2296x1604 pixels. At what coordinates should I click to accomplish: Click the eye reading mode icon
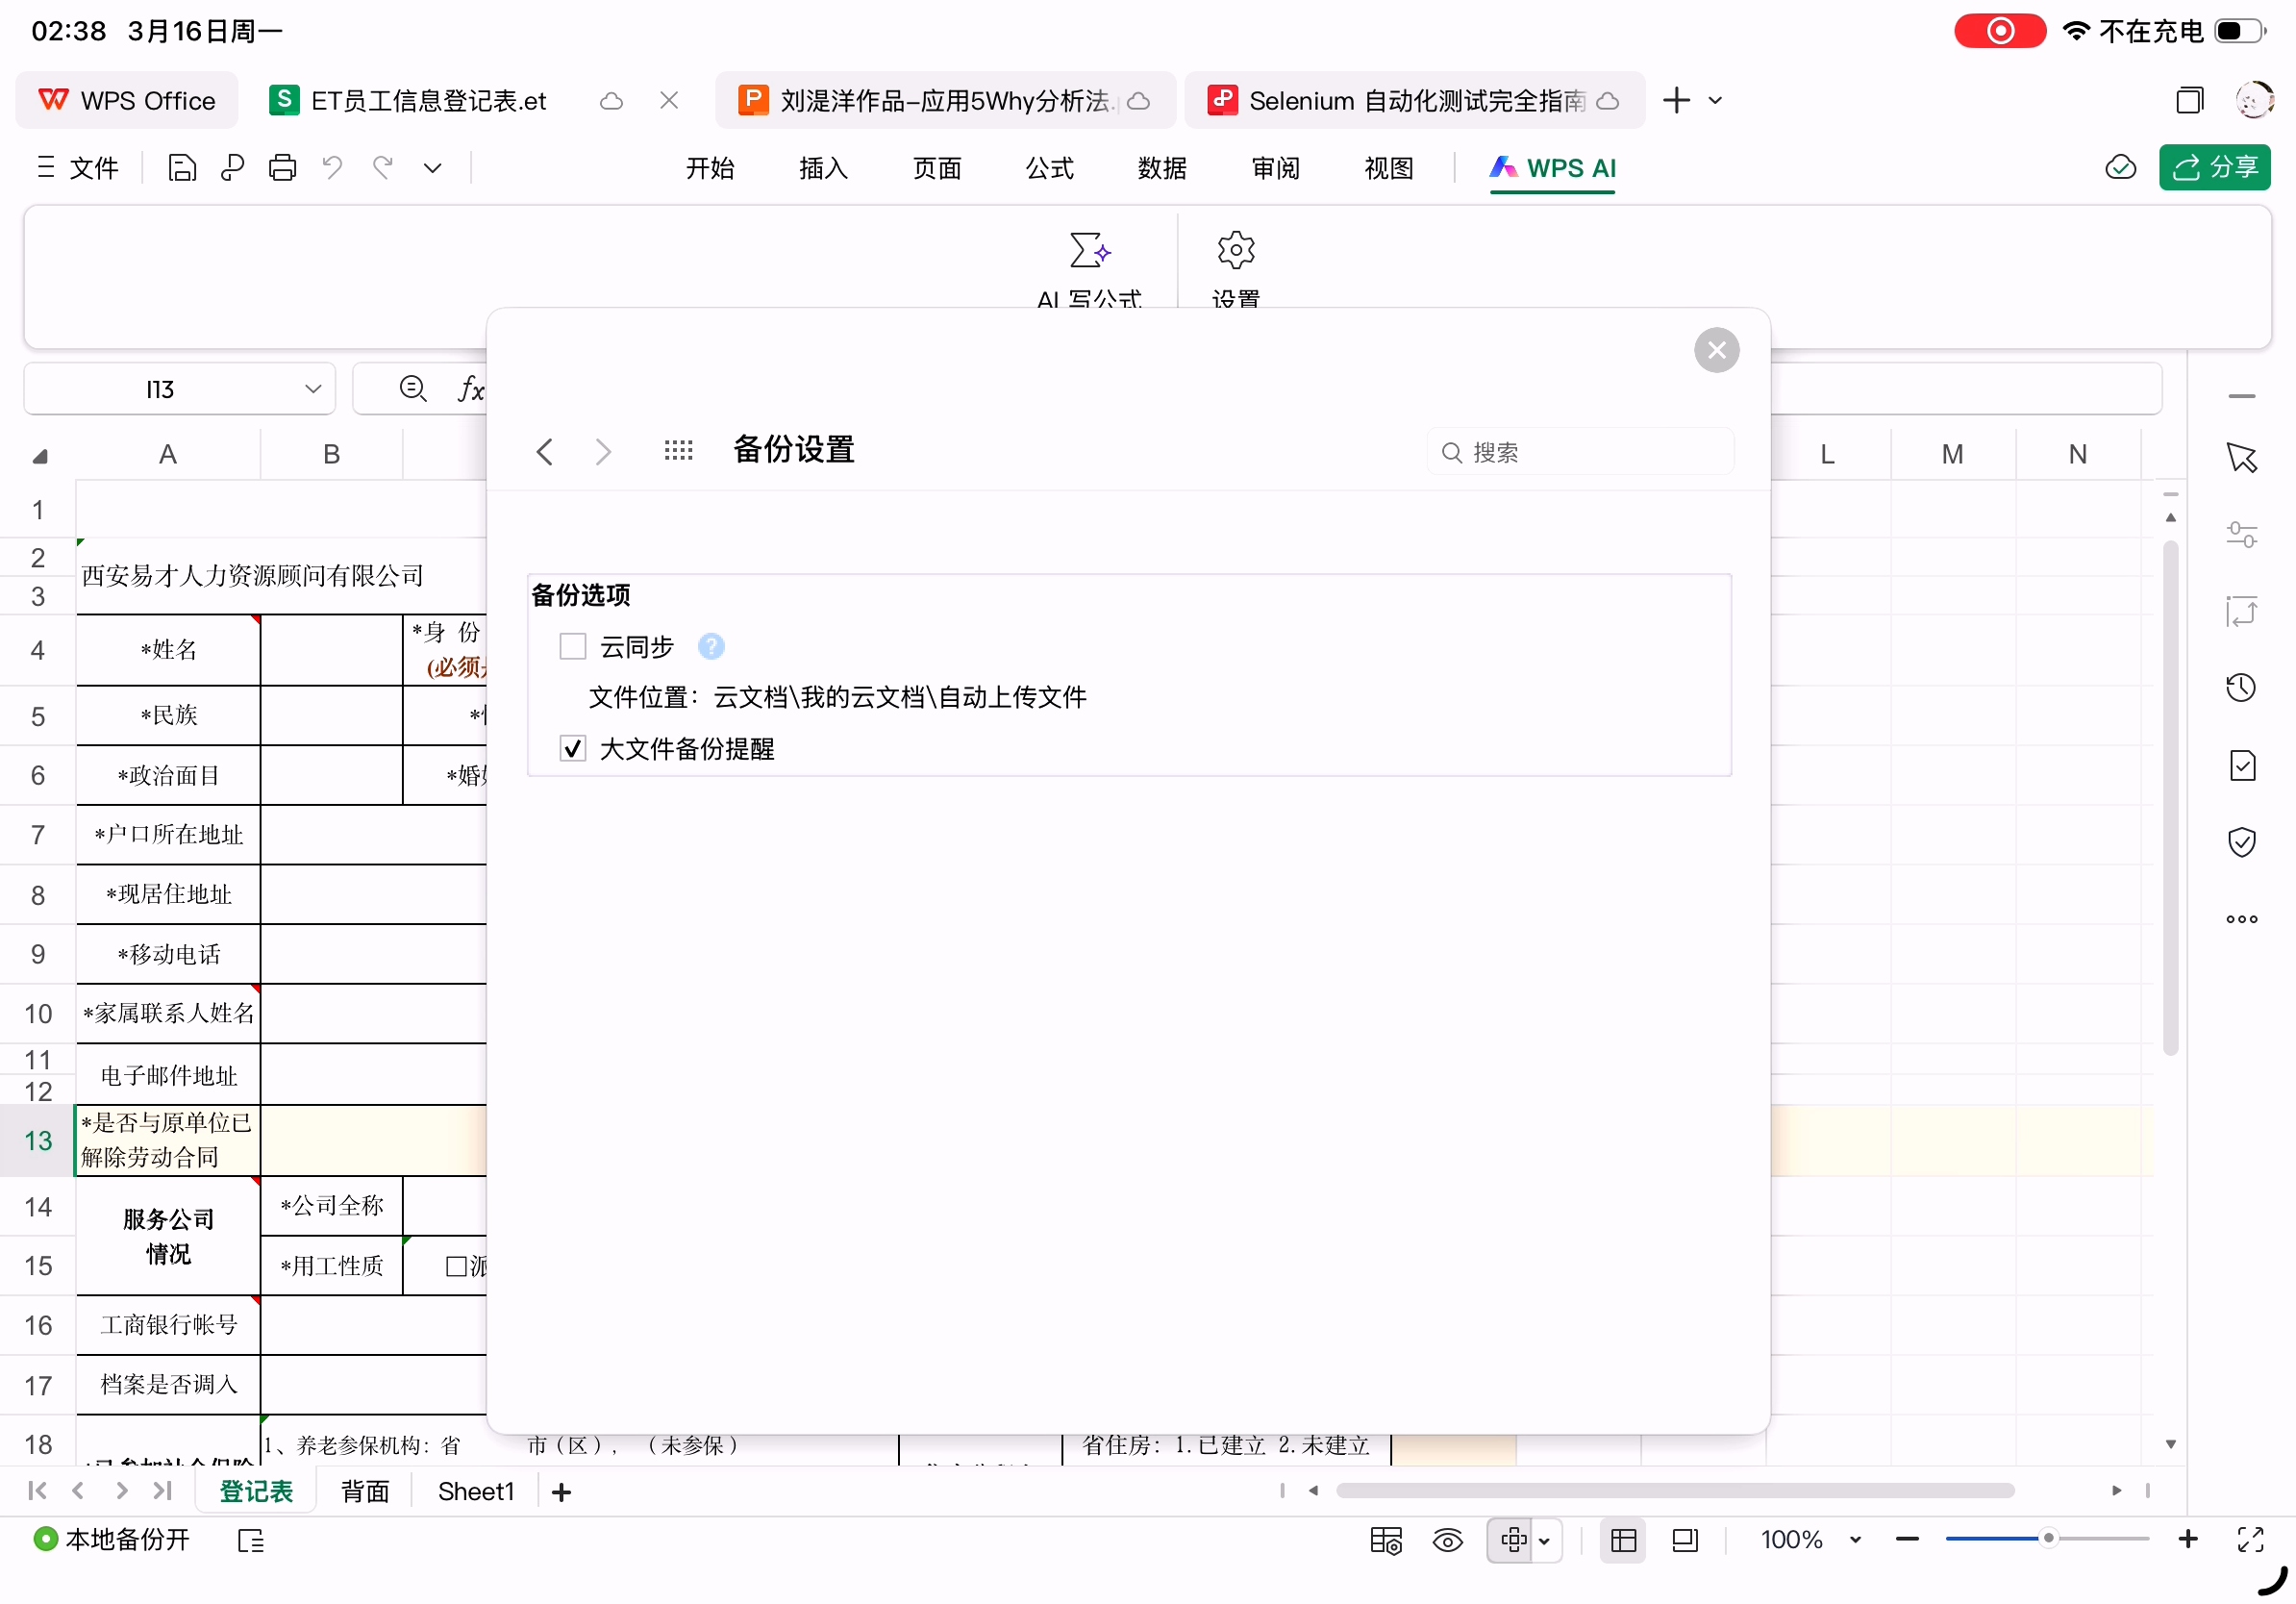[x=1447, y=1540]
